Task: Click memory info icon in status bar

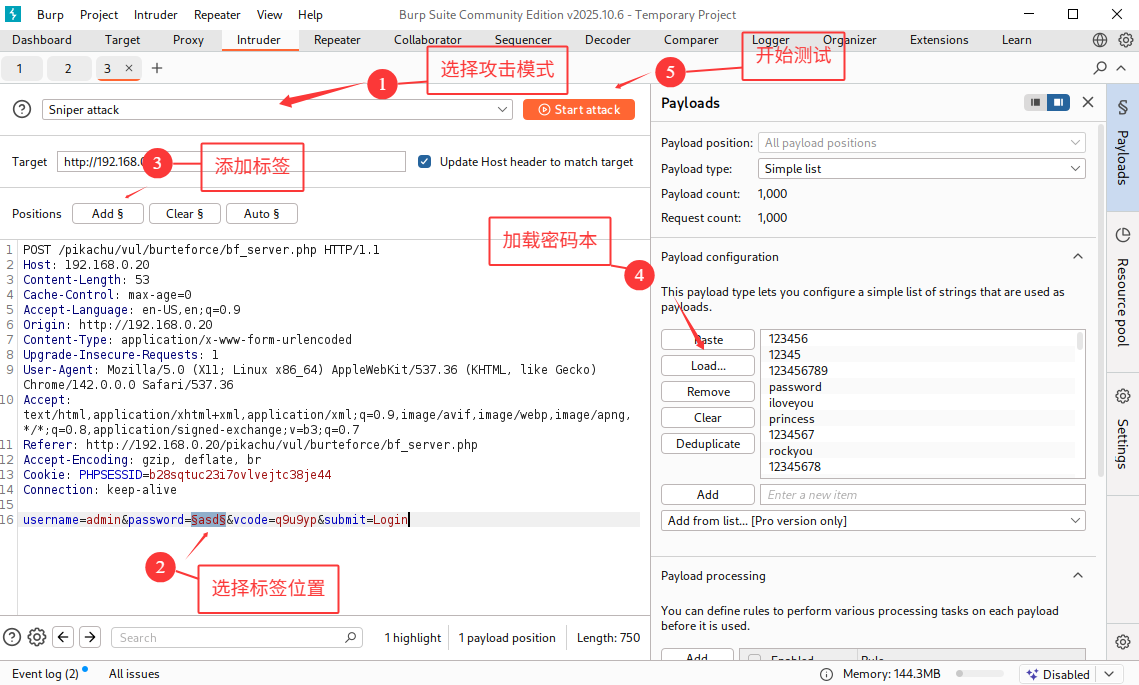Action: tap(826, 674)
